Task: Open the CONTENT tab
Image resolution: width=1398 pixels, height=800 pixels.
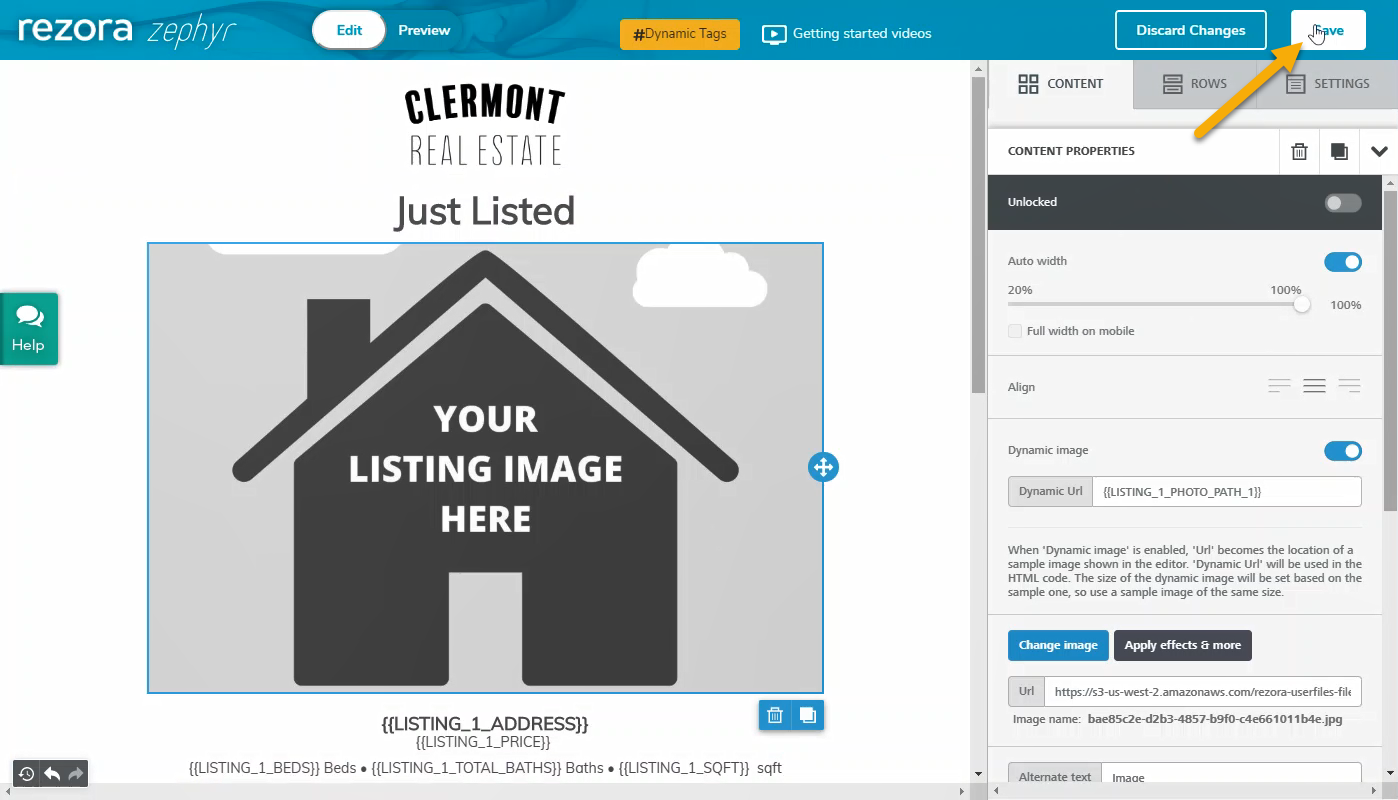Action: pos(1061,84)
